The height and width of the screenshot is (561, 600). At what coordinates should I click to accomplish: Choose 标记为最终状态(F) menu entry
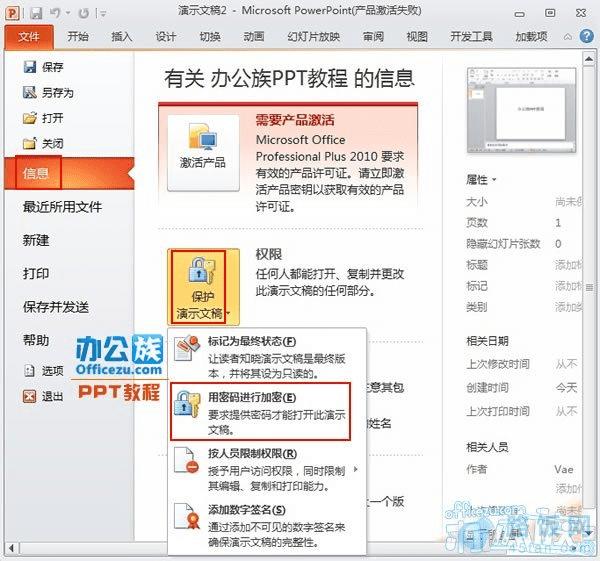(267, 357)
